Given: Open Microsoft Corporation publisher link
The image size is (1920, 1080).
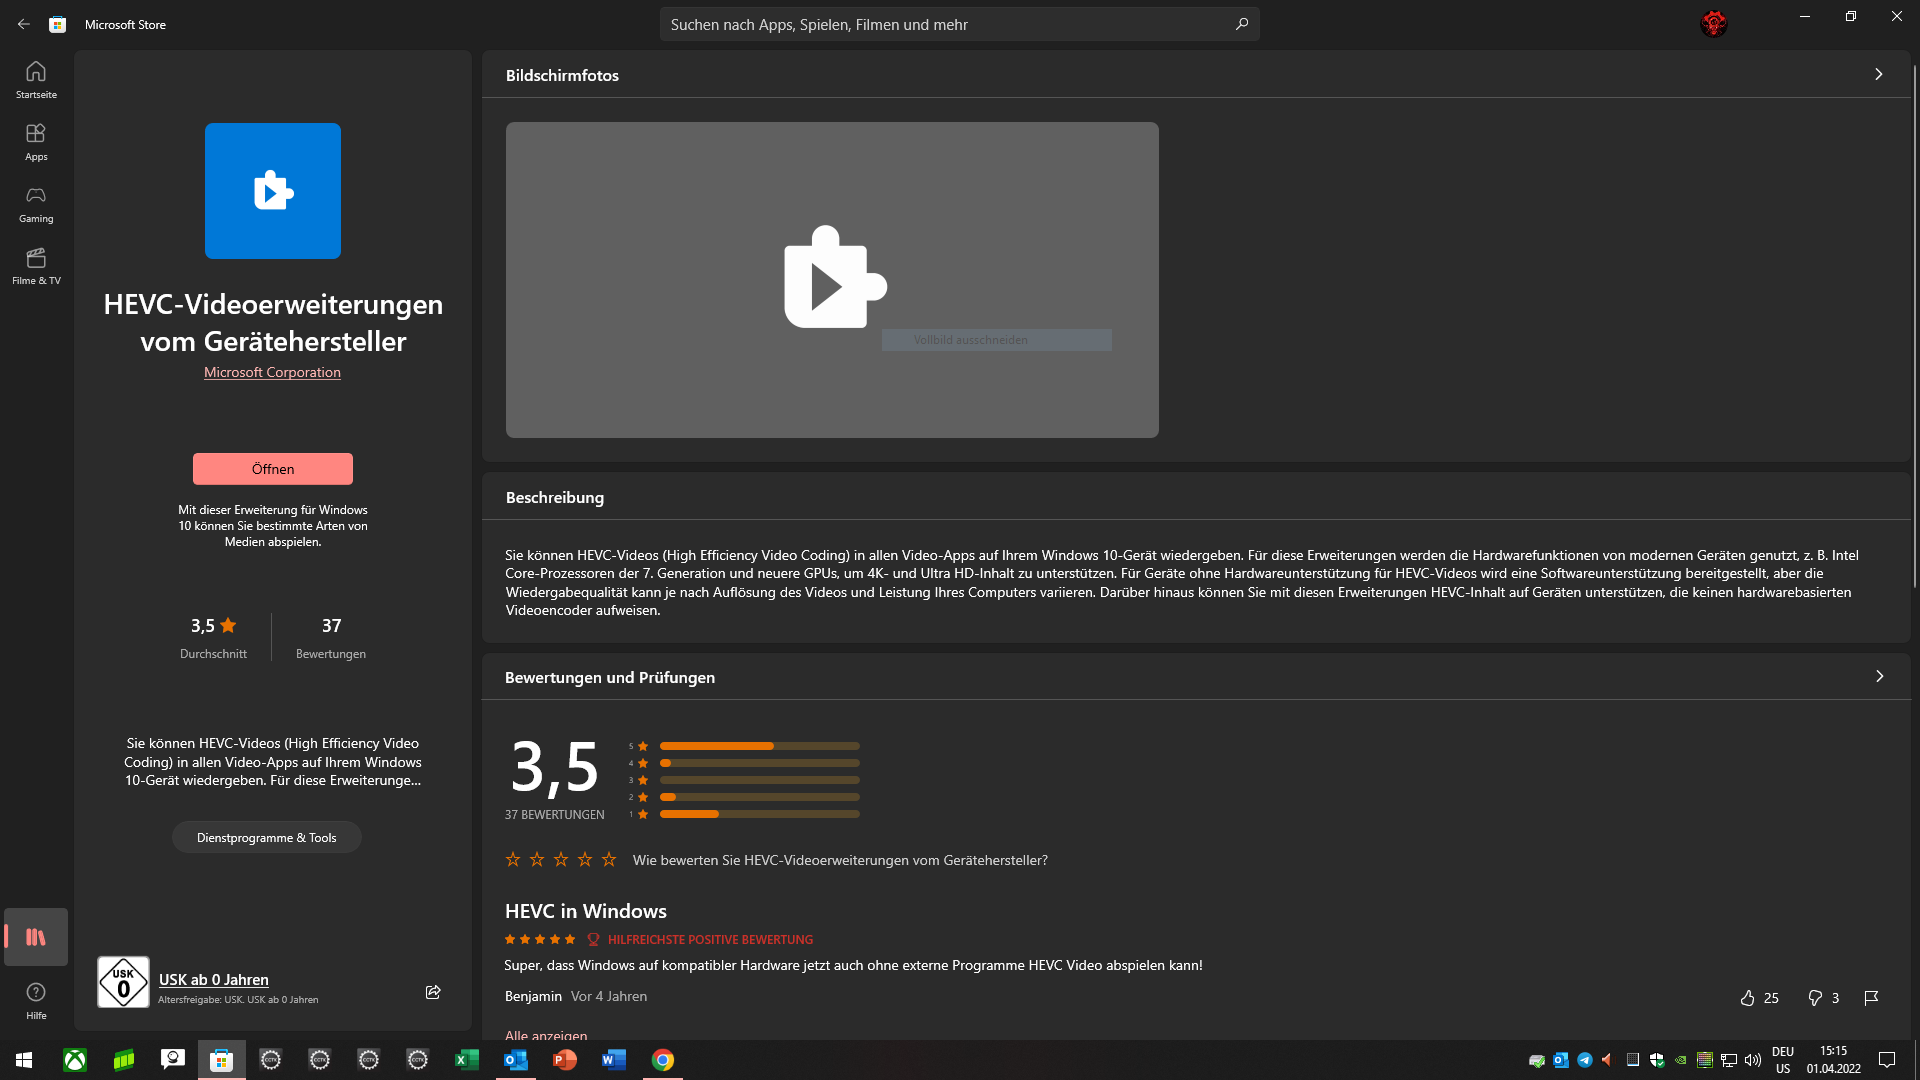Looking at the screenshot, I should tap(272, 372).
